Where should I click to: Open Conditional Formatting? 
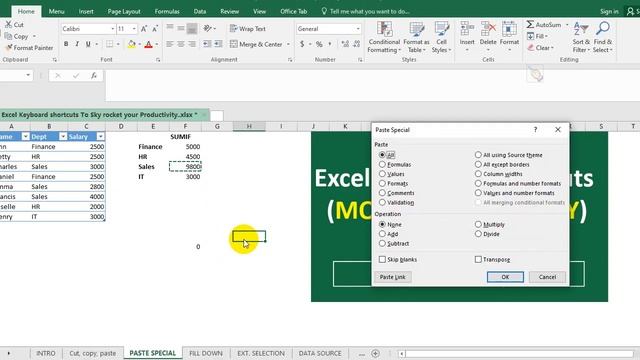tap(384, 38)
